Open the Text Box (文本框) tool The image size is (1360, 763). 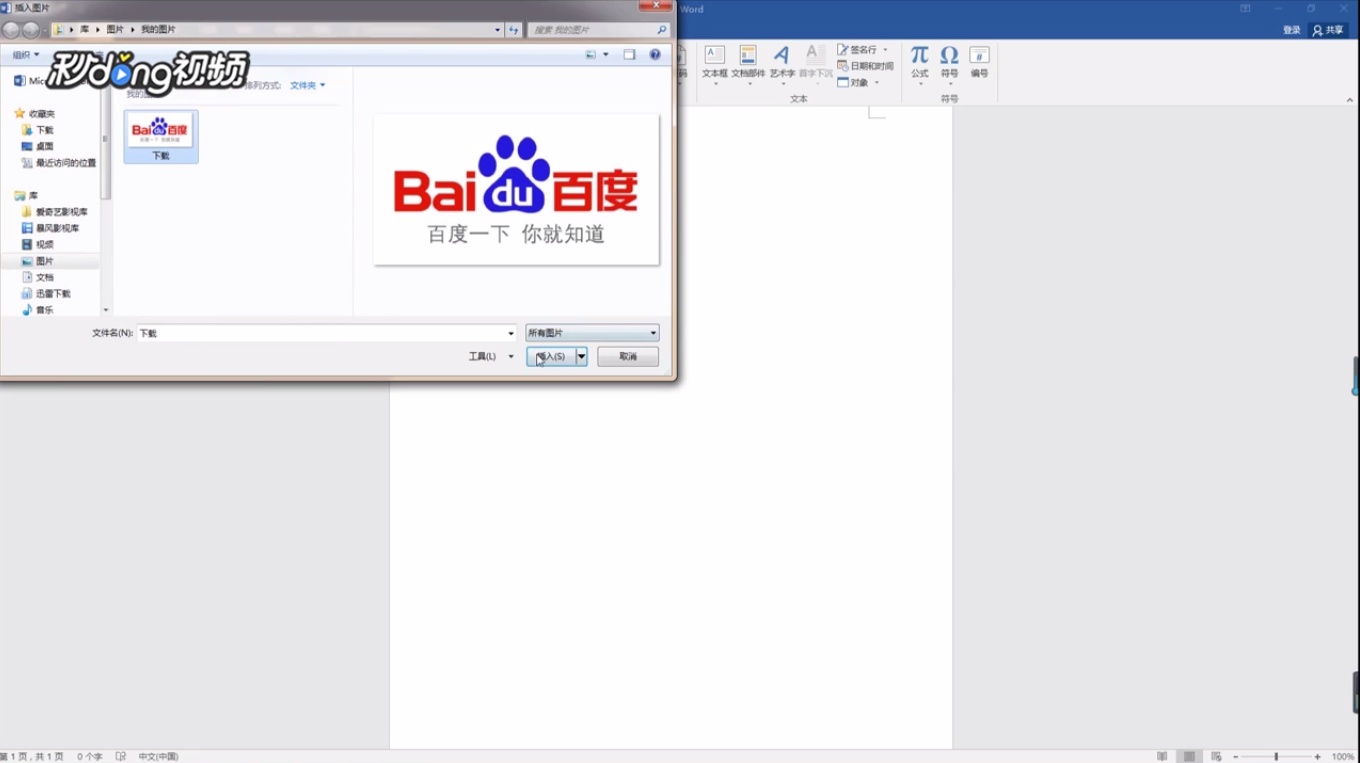click(714, 63)
